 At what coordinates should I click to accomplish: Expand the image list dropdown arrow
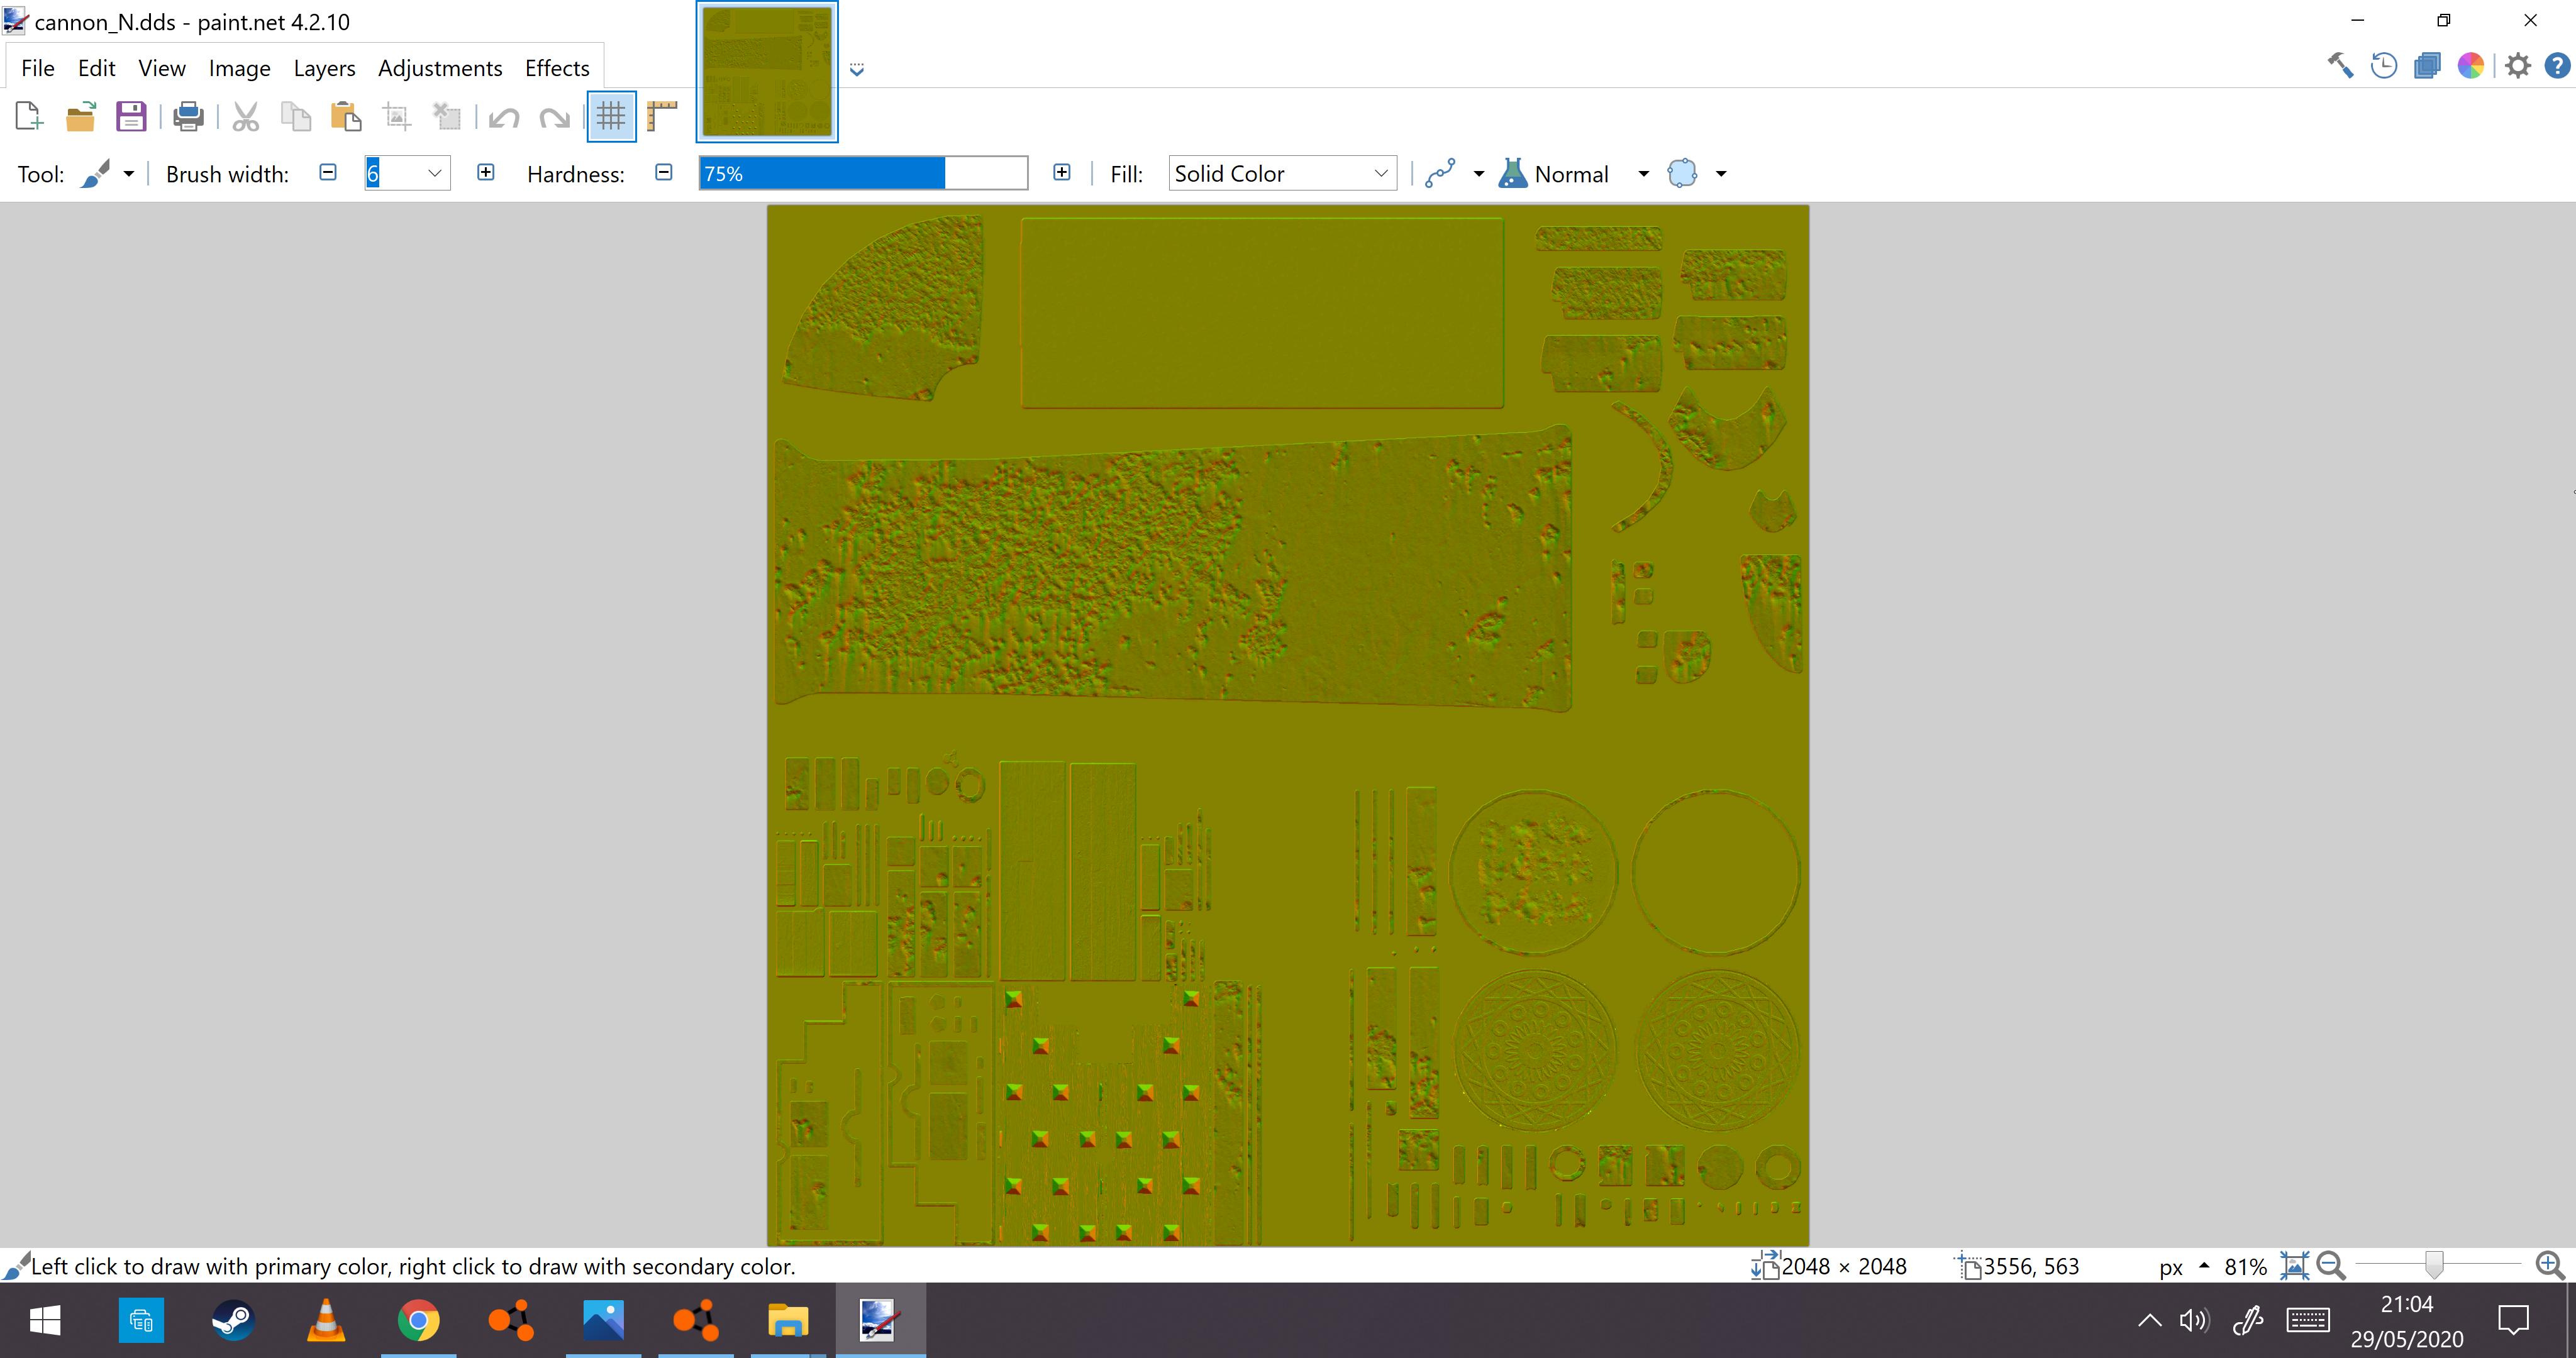[857, 69]
